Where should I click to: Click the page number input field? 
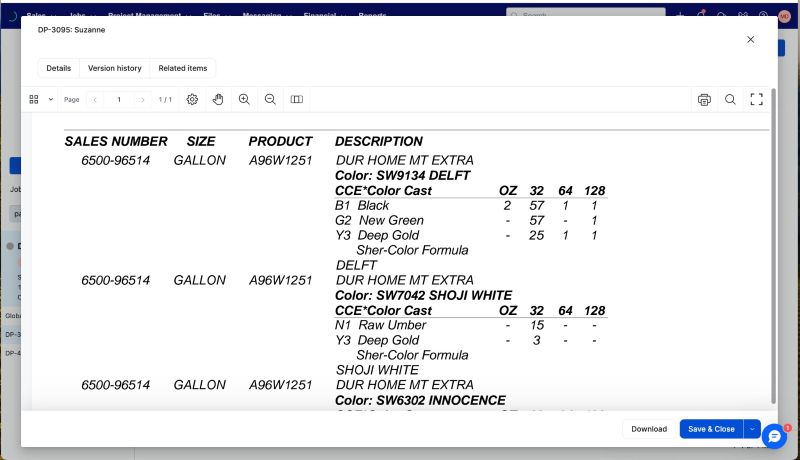point(119,99)
